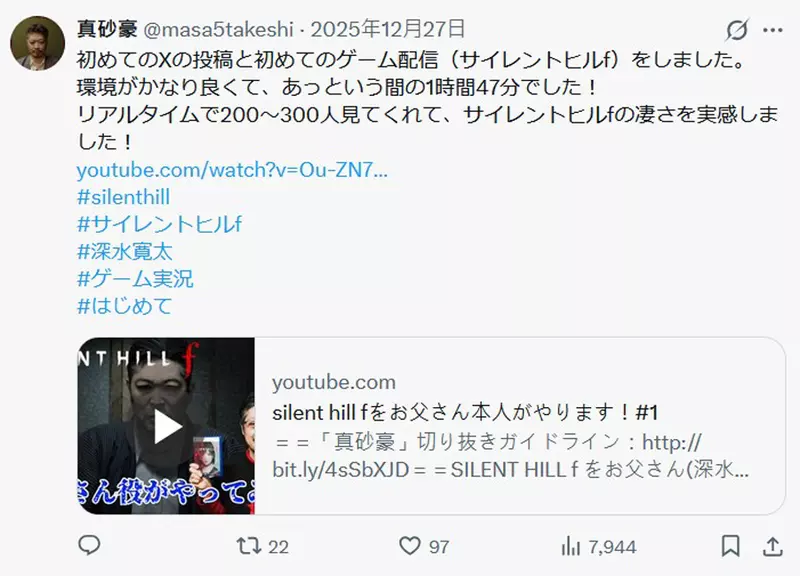Open the #silenthill hashtag
This screenshot has height=576, width=800.
tap(123, 197)
